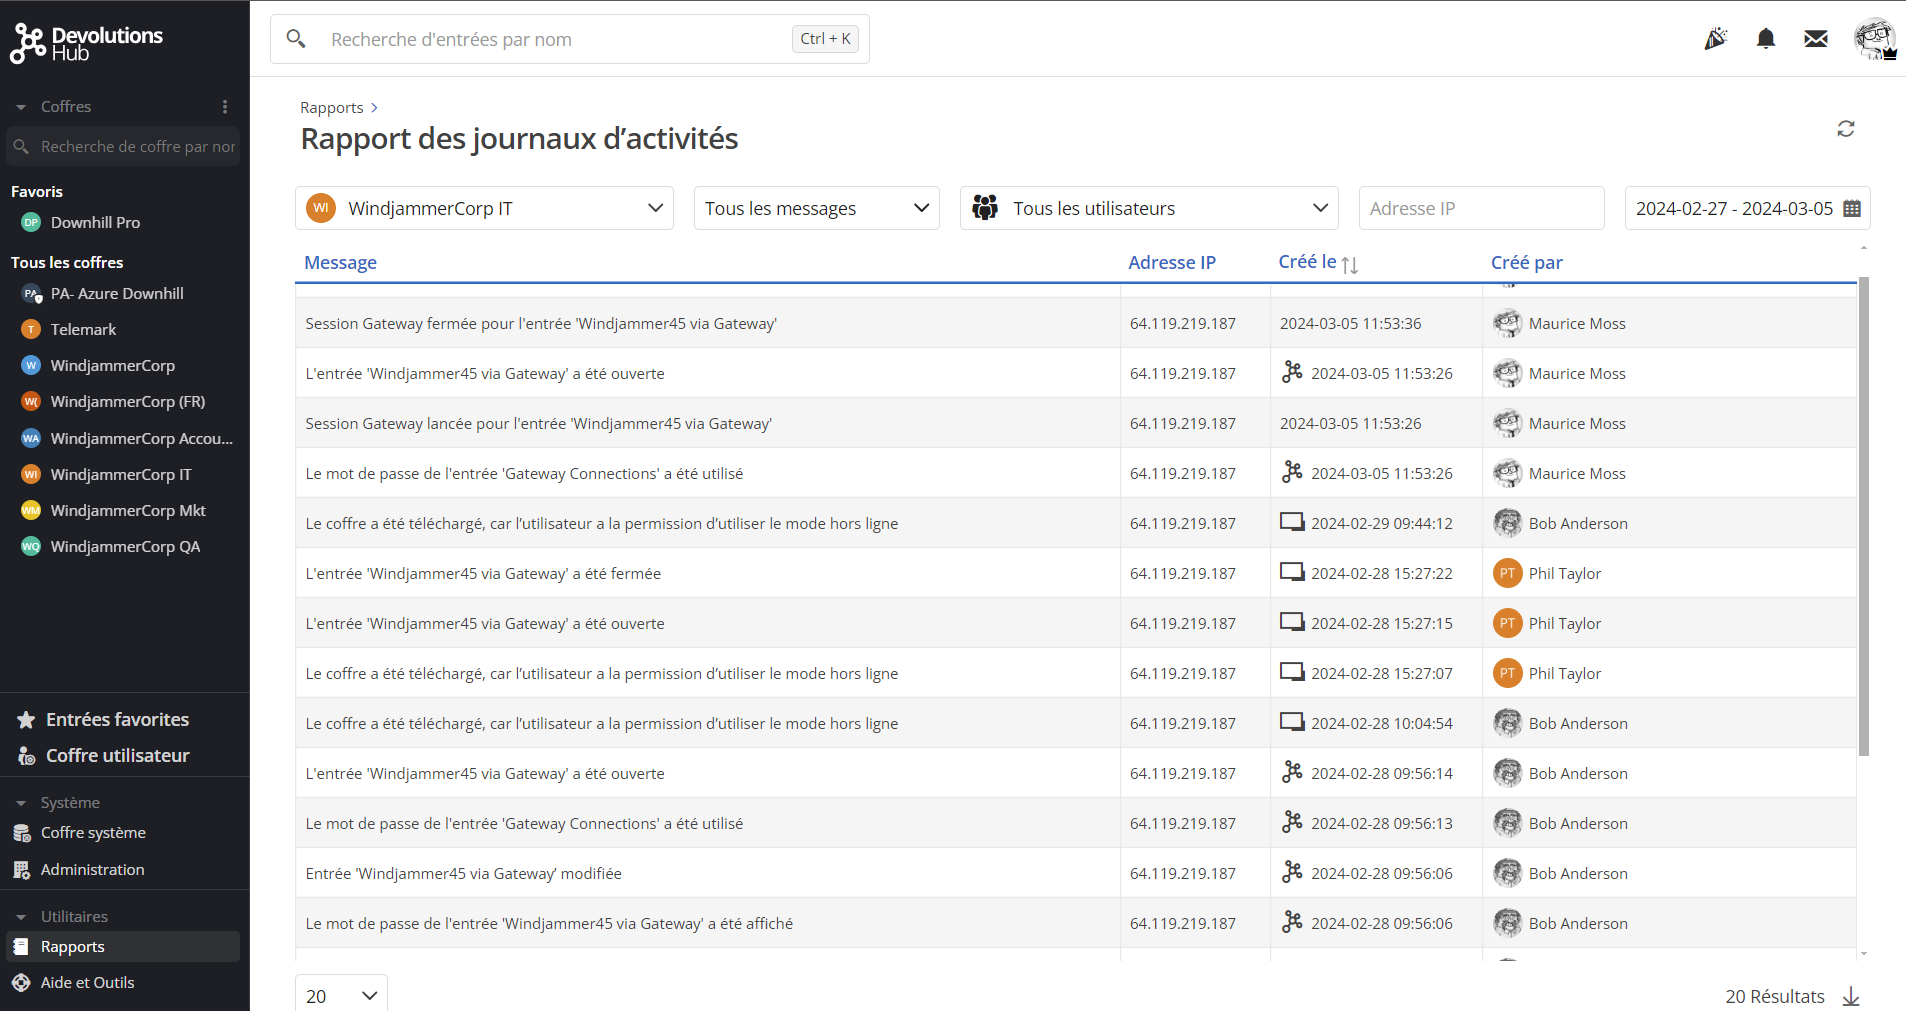This screenshot has width=1906, height=1011.
Task: Click the PA- Azure Downhill vault badge
Action: click(x=32, y=294)
